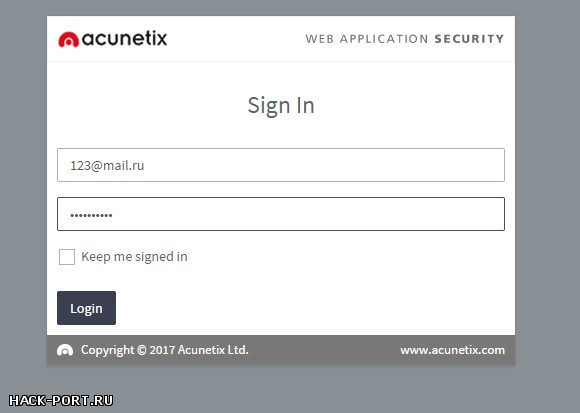Click the bold SECURITY word in header

point(469,39)
